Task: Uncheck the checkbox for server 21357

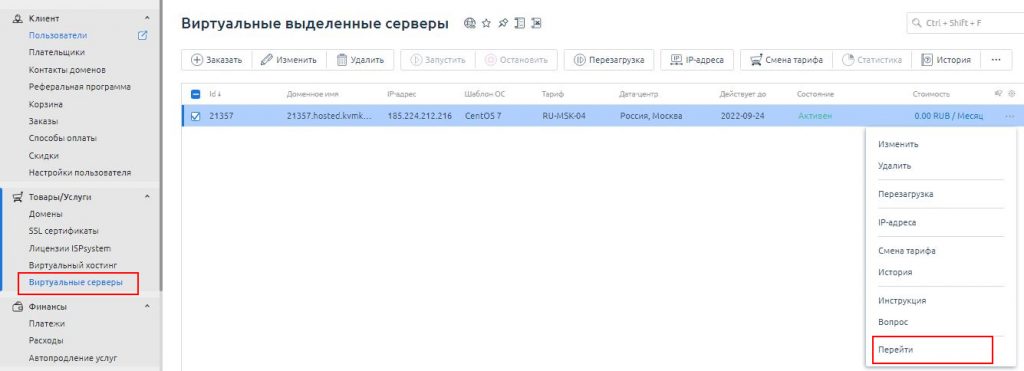Action: tap(195, 117)
